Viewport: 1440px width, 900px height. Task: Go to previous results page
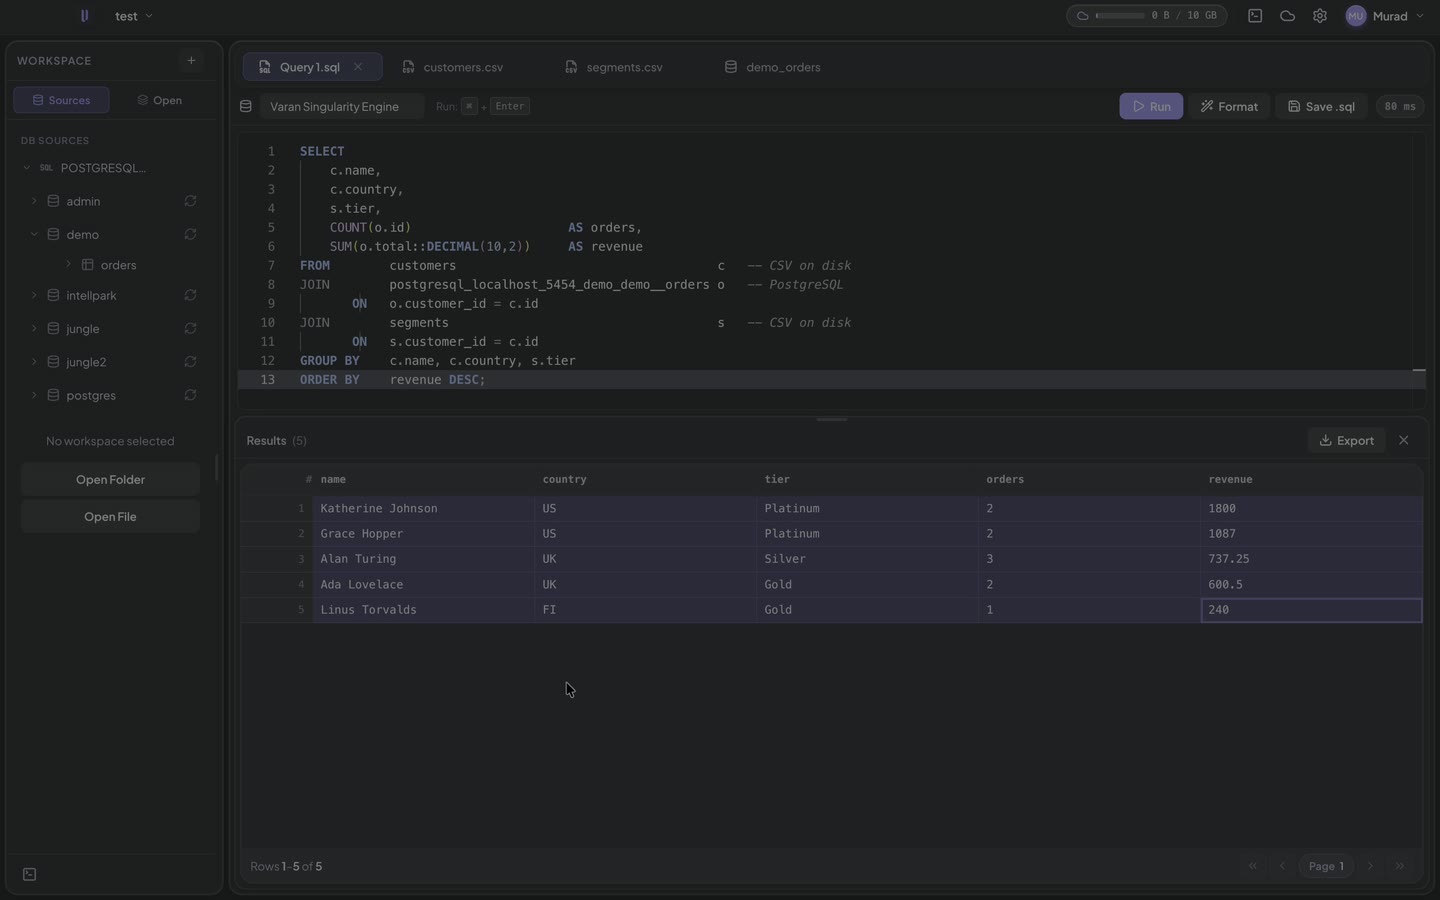pos(1282,867)
